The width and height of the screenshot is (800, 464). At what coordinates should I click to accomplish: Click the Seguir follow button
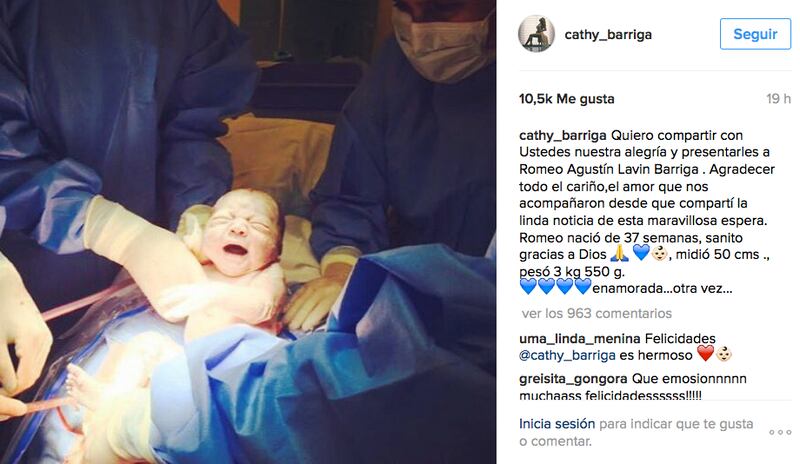[x=755, y=34]
